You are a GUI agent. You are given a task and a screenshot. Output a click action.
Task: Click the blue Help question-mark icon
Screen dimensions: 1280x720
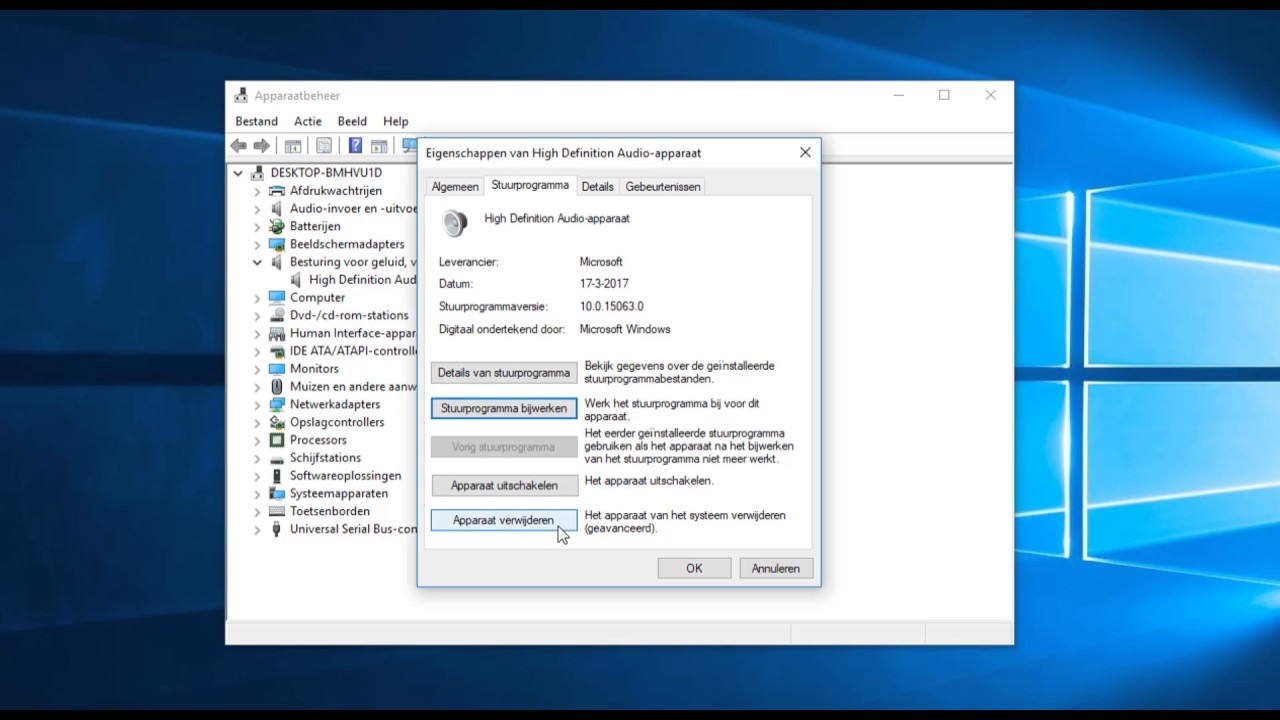click(355, 146)
